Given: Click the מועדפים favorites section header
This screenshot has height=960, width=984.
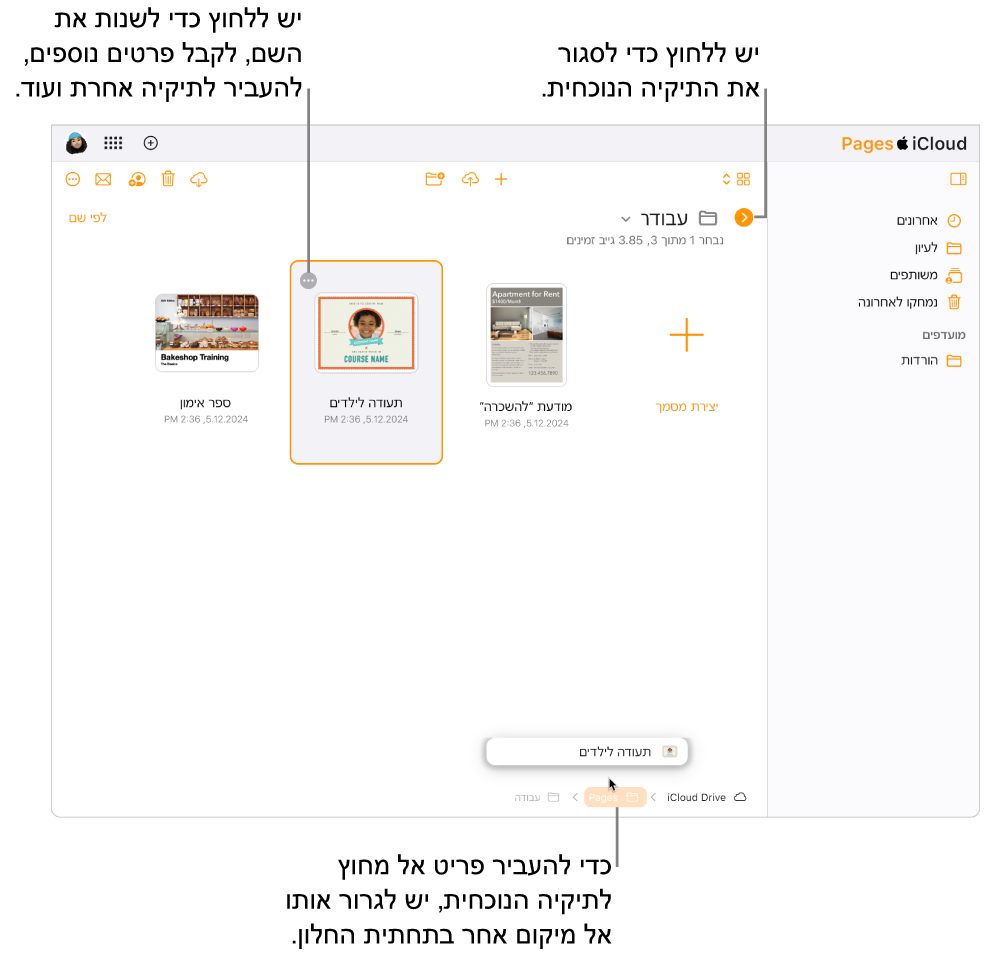Looking at the screenshot, I should click(943, 335).
